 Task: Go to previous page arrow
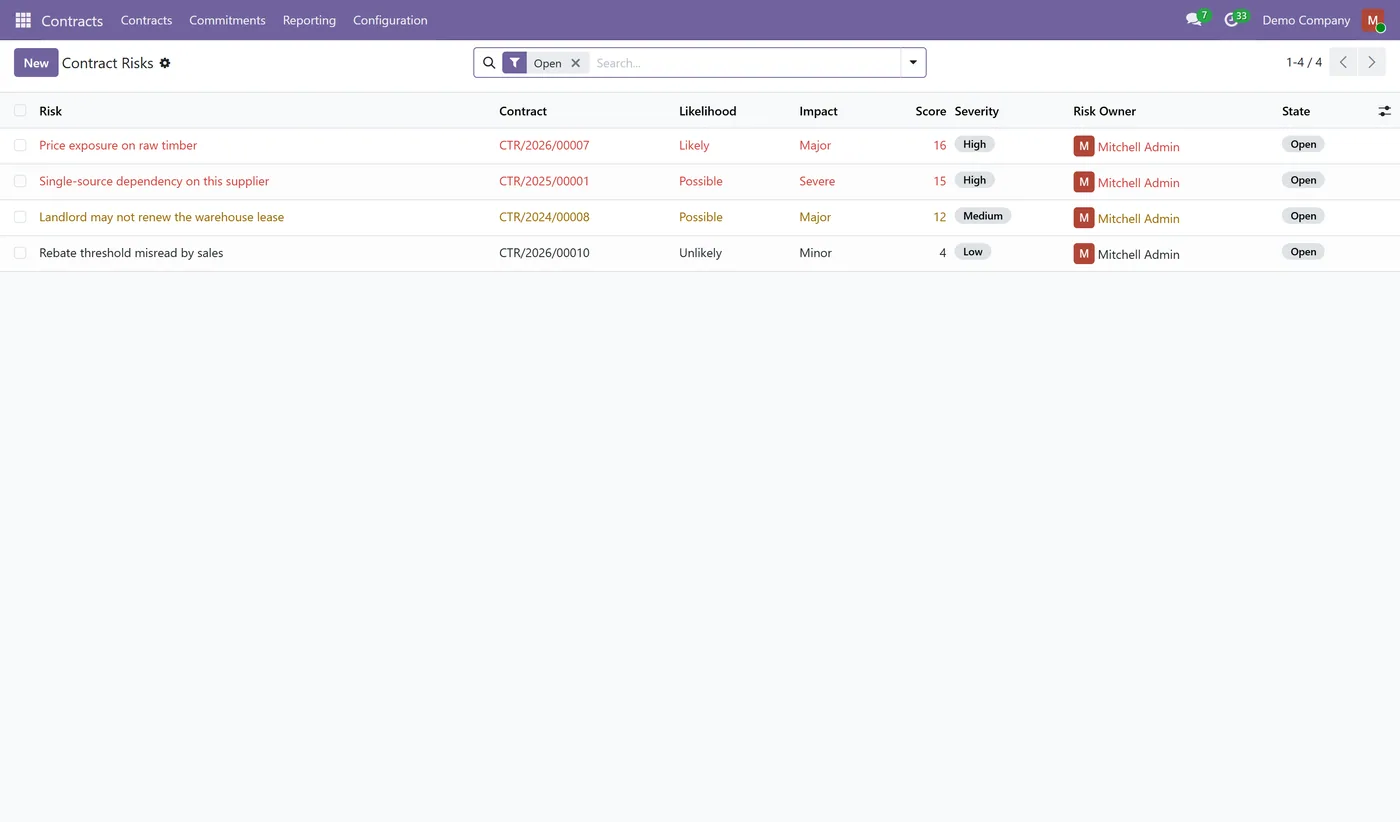point(1343,62)
